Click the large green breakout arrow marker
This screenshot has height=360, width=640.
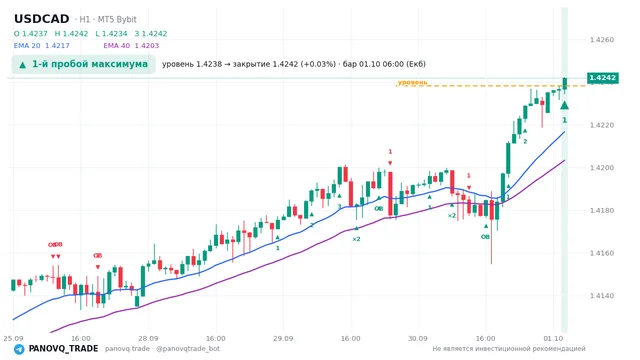click(564, 105)
